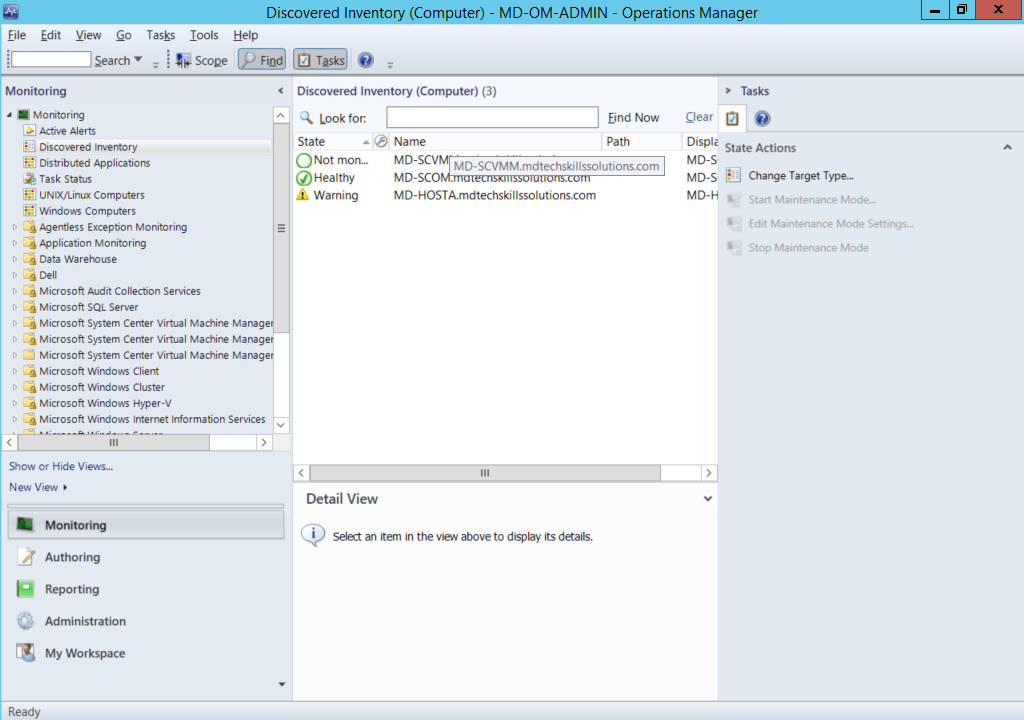The image size is (1024, 720).
Task: Click the Clear link
Action: click(699, 117)
